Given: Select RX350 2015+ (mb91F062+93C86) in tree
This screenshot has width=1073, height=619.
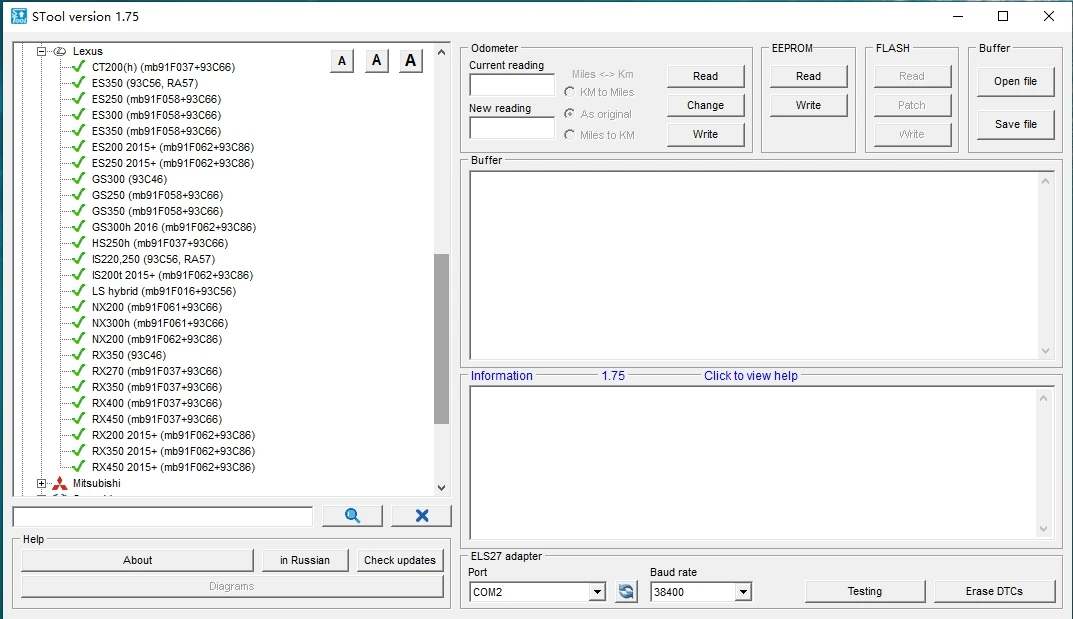Looking at the screenshot, I should 172,451.
